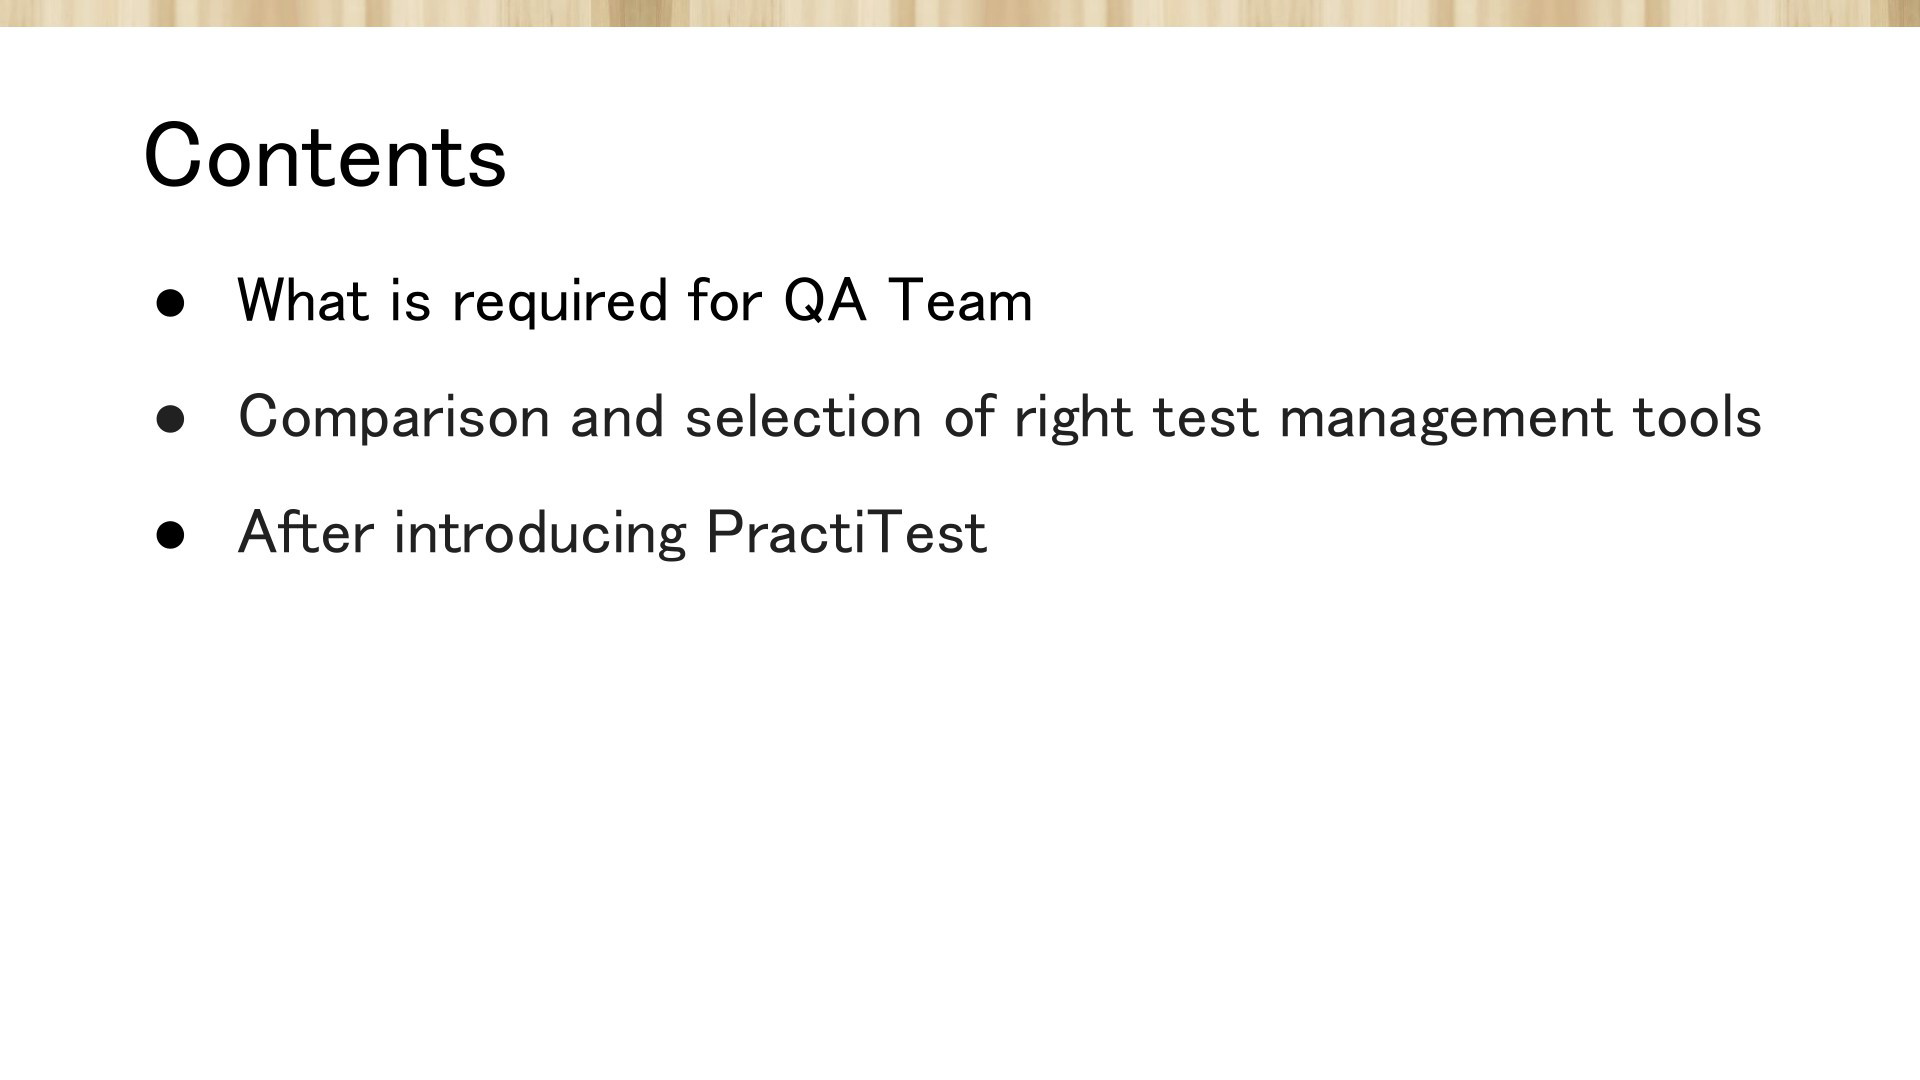Click the Contents slide title
The image size is (1920, 1080).
pyautogui.click(x=325, y=156)
